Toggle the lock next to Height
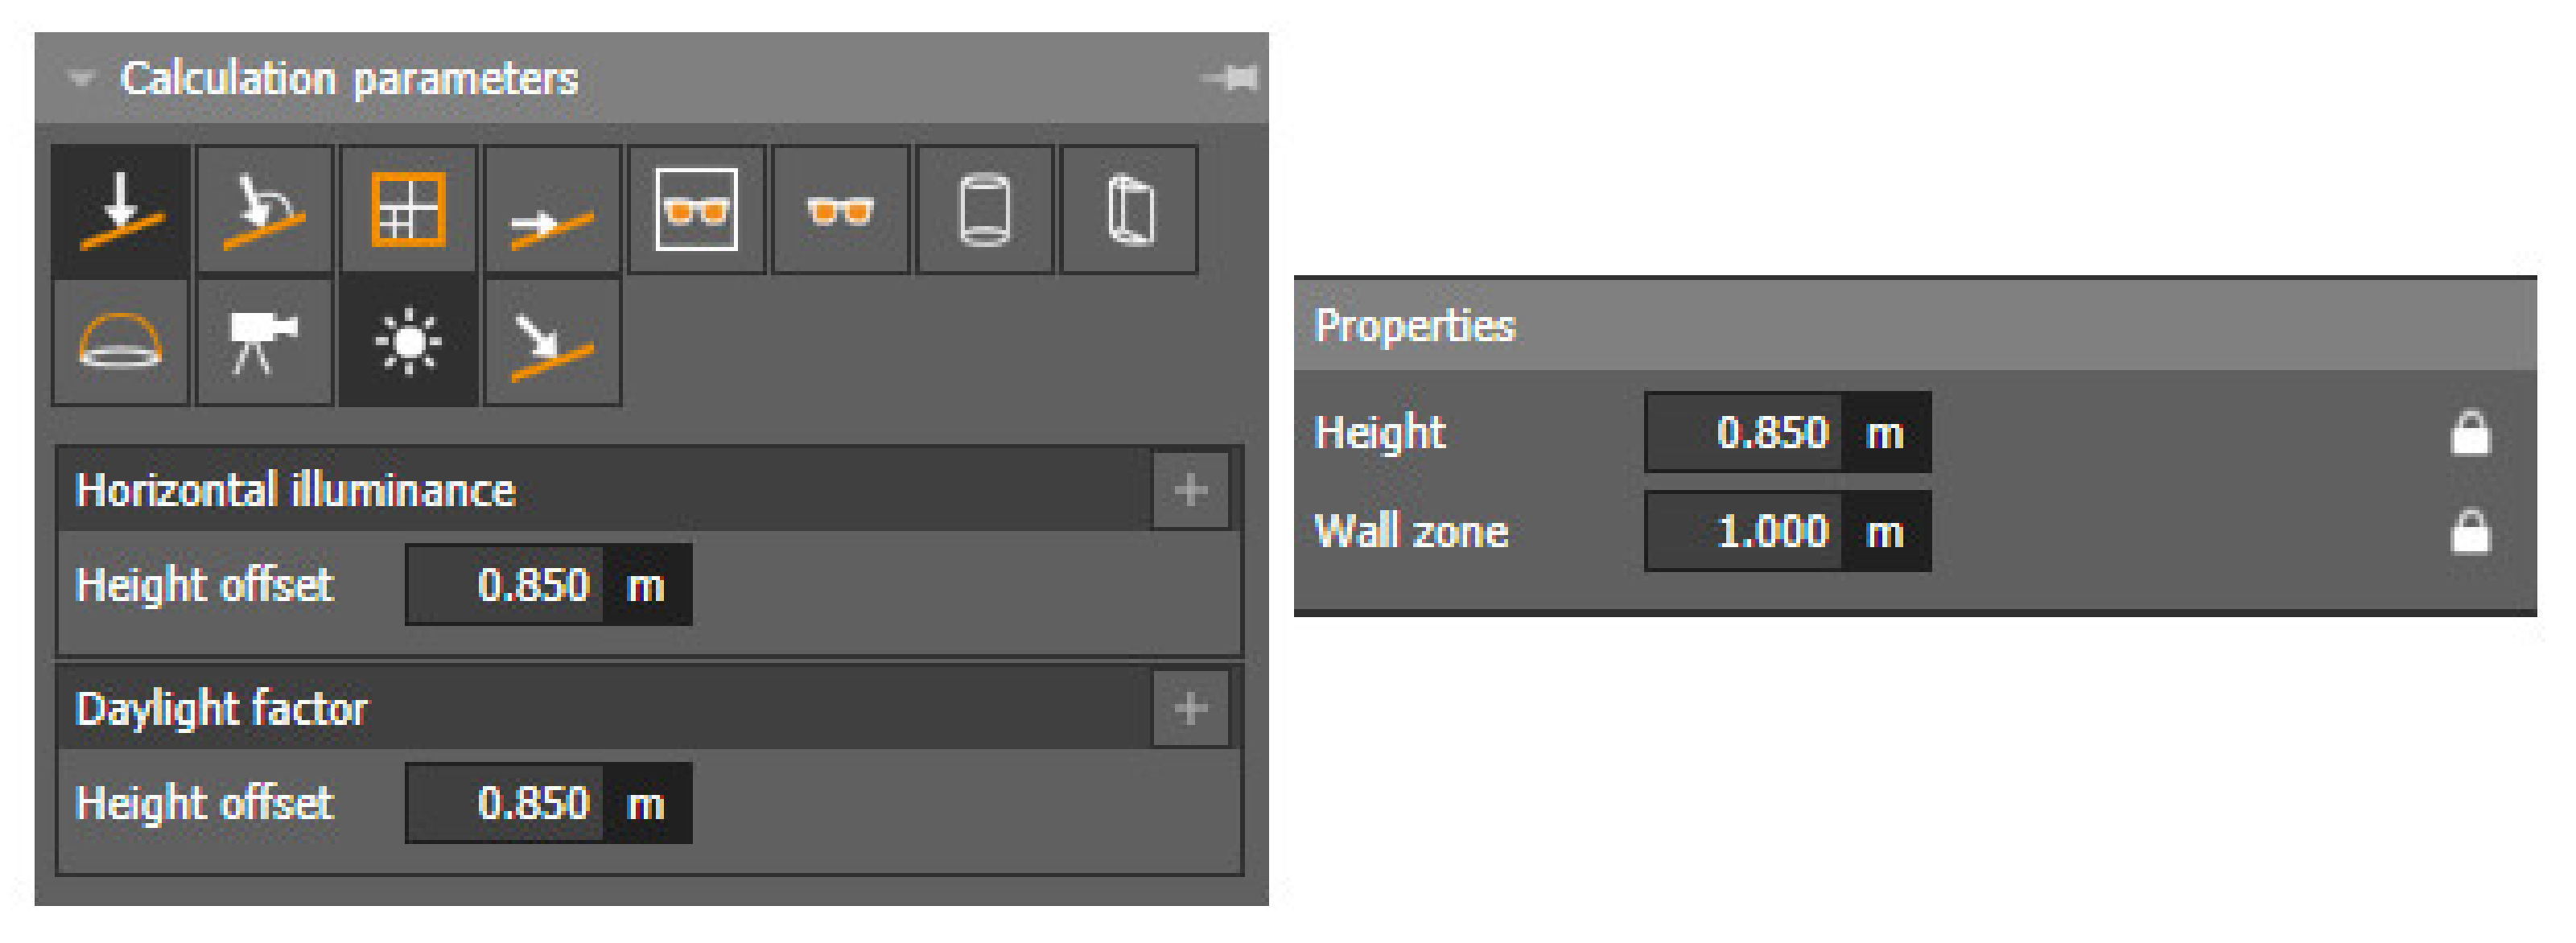Screen dimensions: 2576x943 coord(2470,433)
